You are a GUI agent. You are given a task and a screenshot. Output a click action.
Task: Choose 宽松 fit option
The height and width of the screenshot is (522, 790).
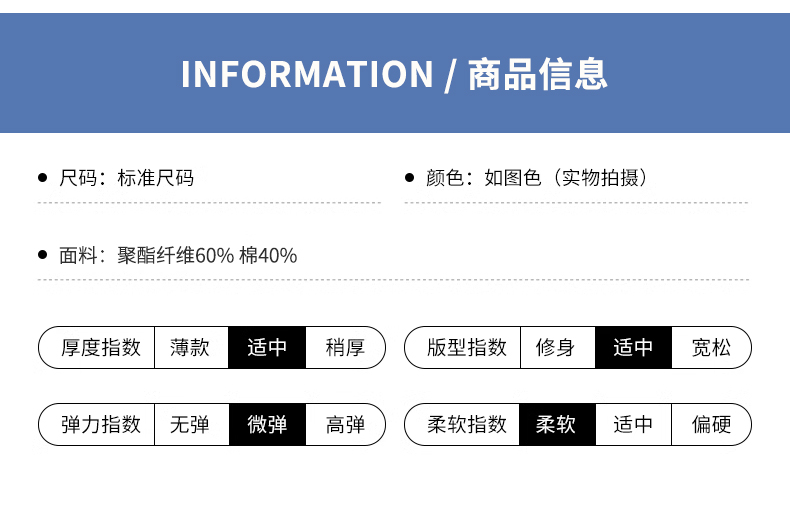click(711, 348)
